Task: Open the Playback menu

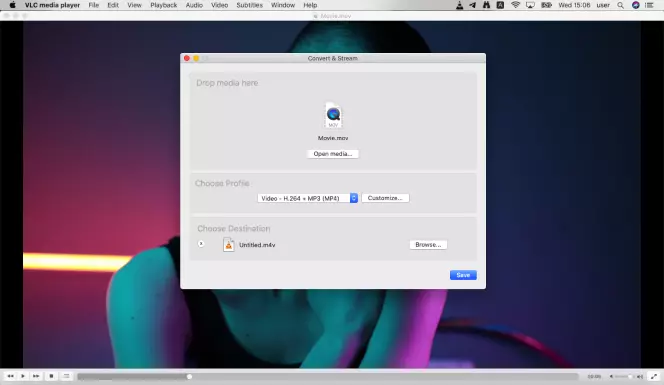Action: (163, 5)
